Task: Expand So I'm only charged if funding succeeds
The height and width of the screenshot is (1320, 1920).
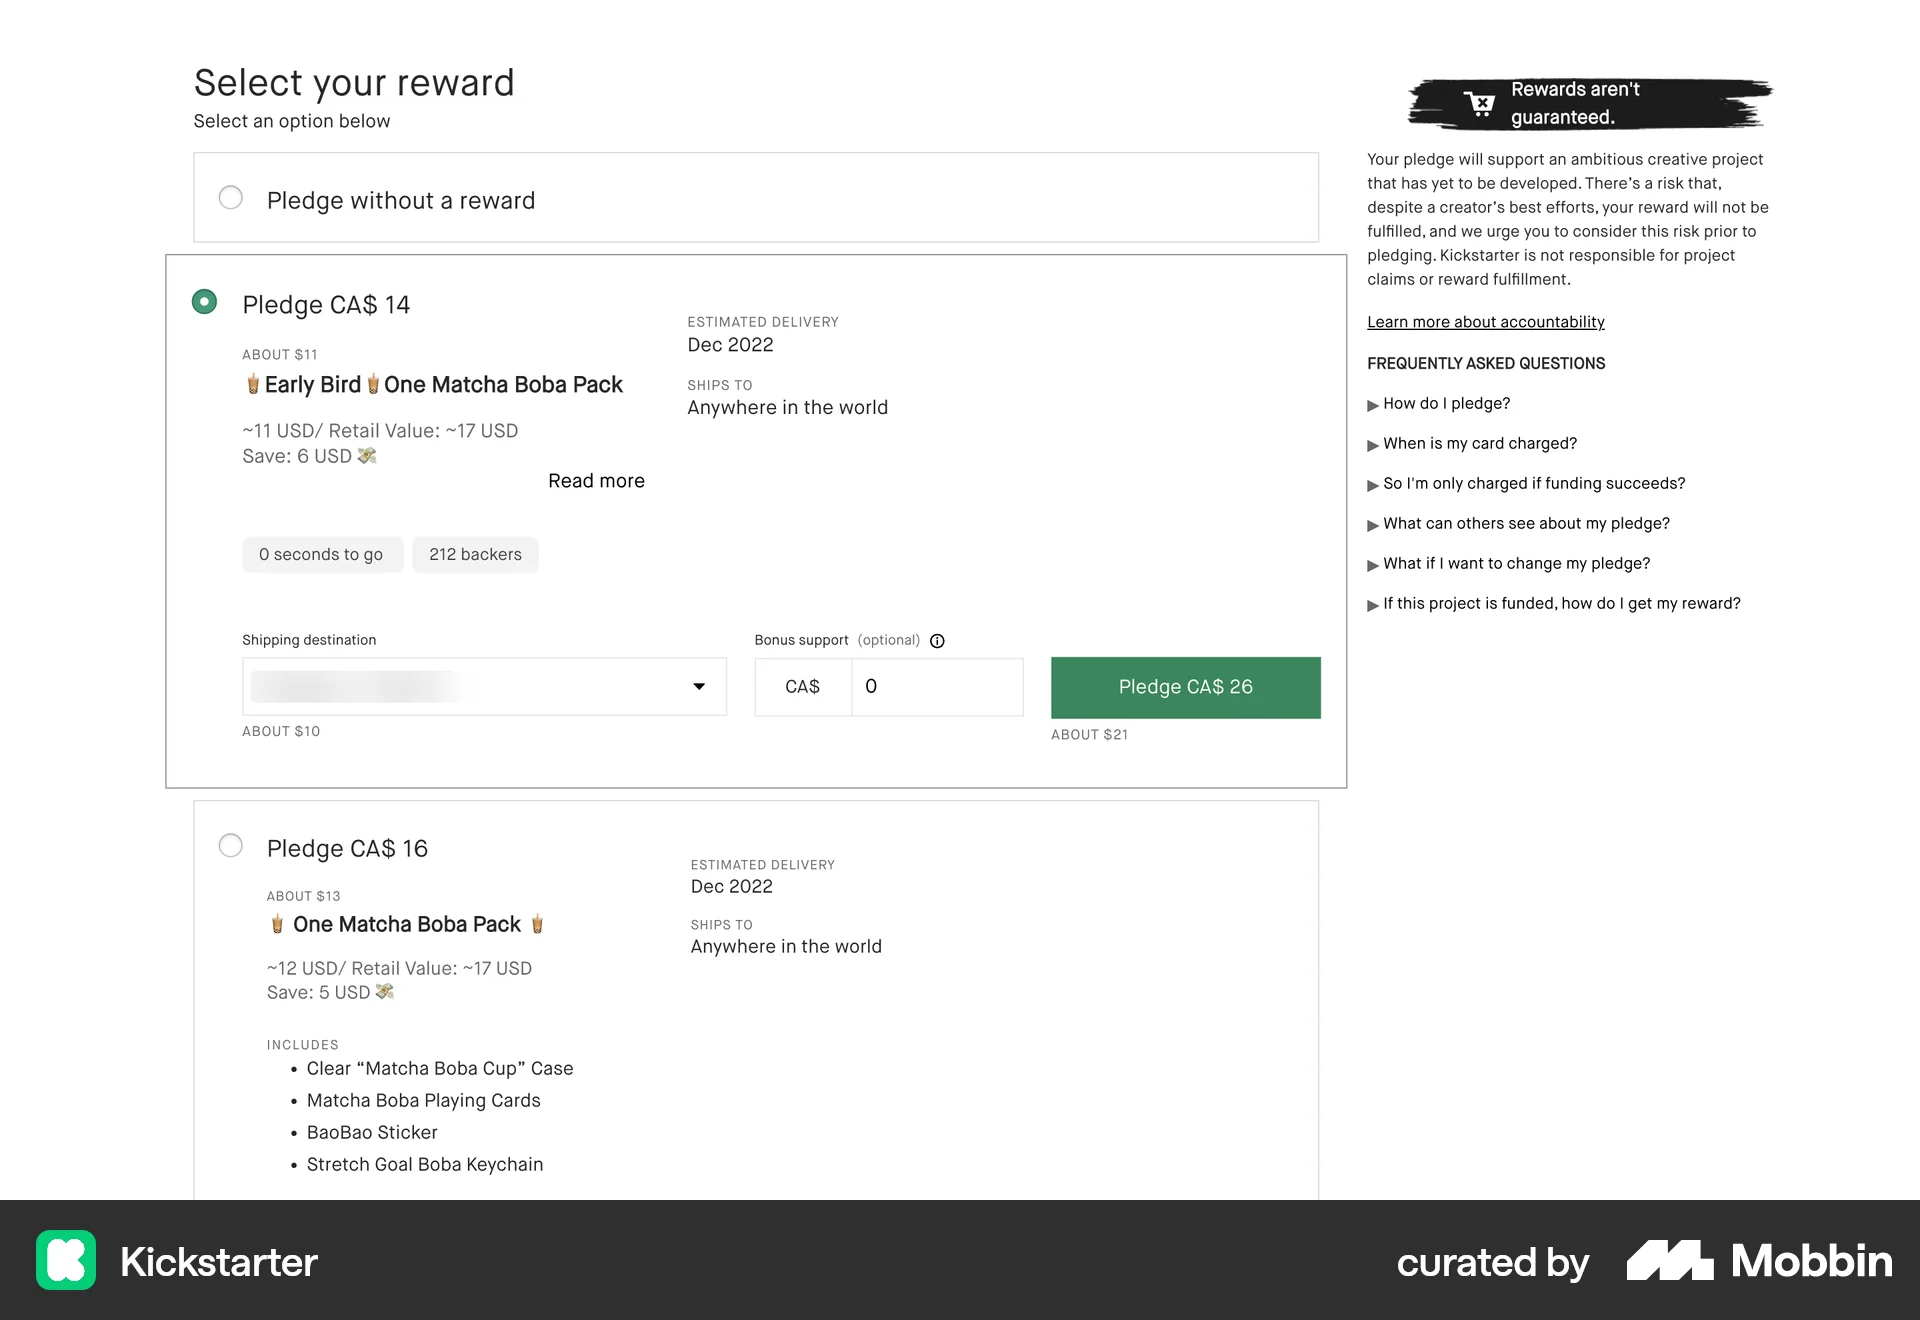Action: point(1533,483)
